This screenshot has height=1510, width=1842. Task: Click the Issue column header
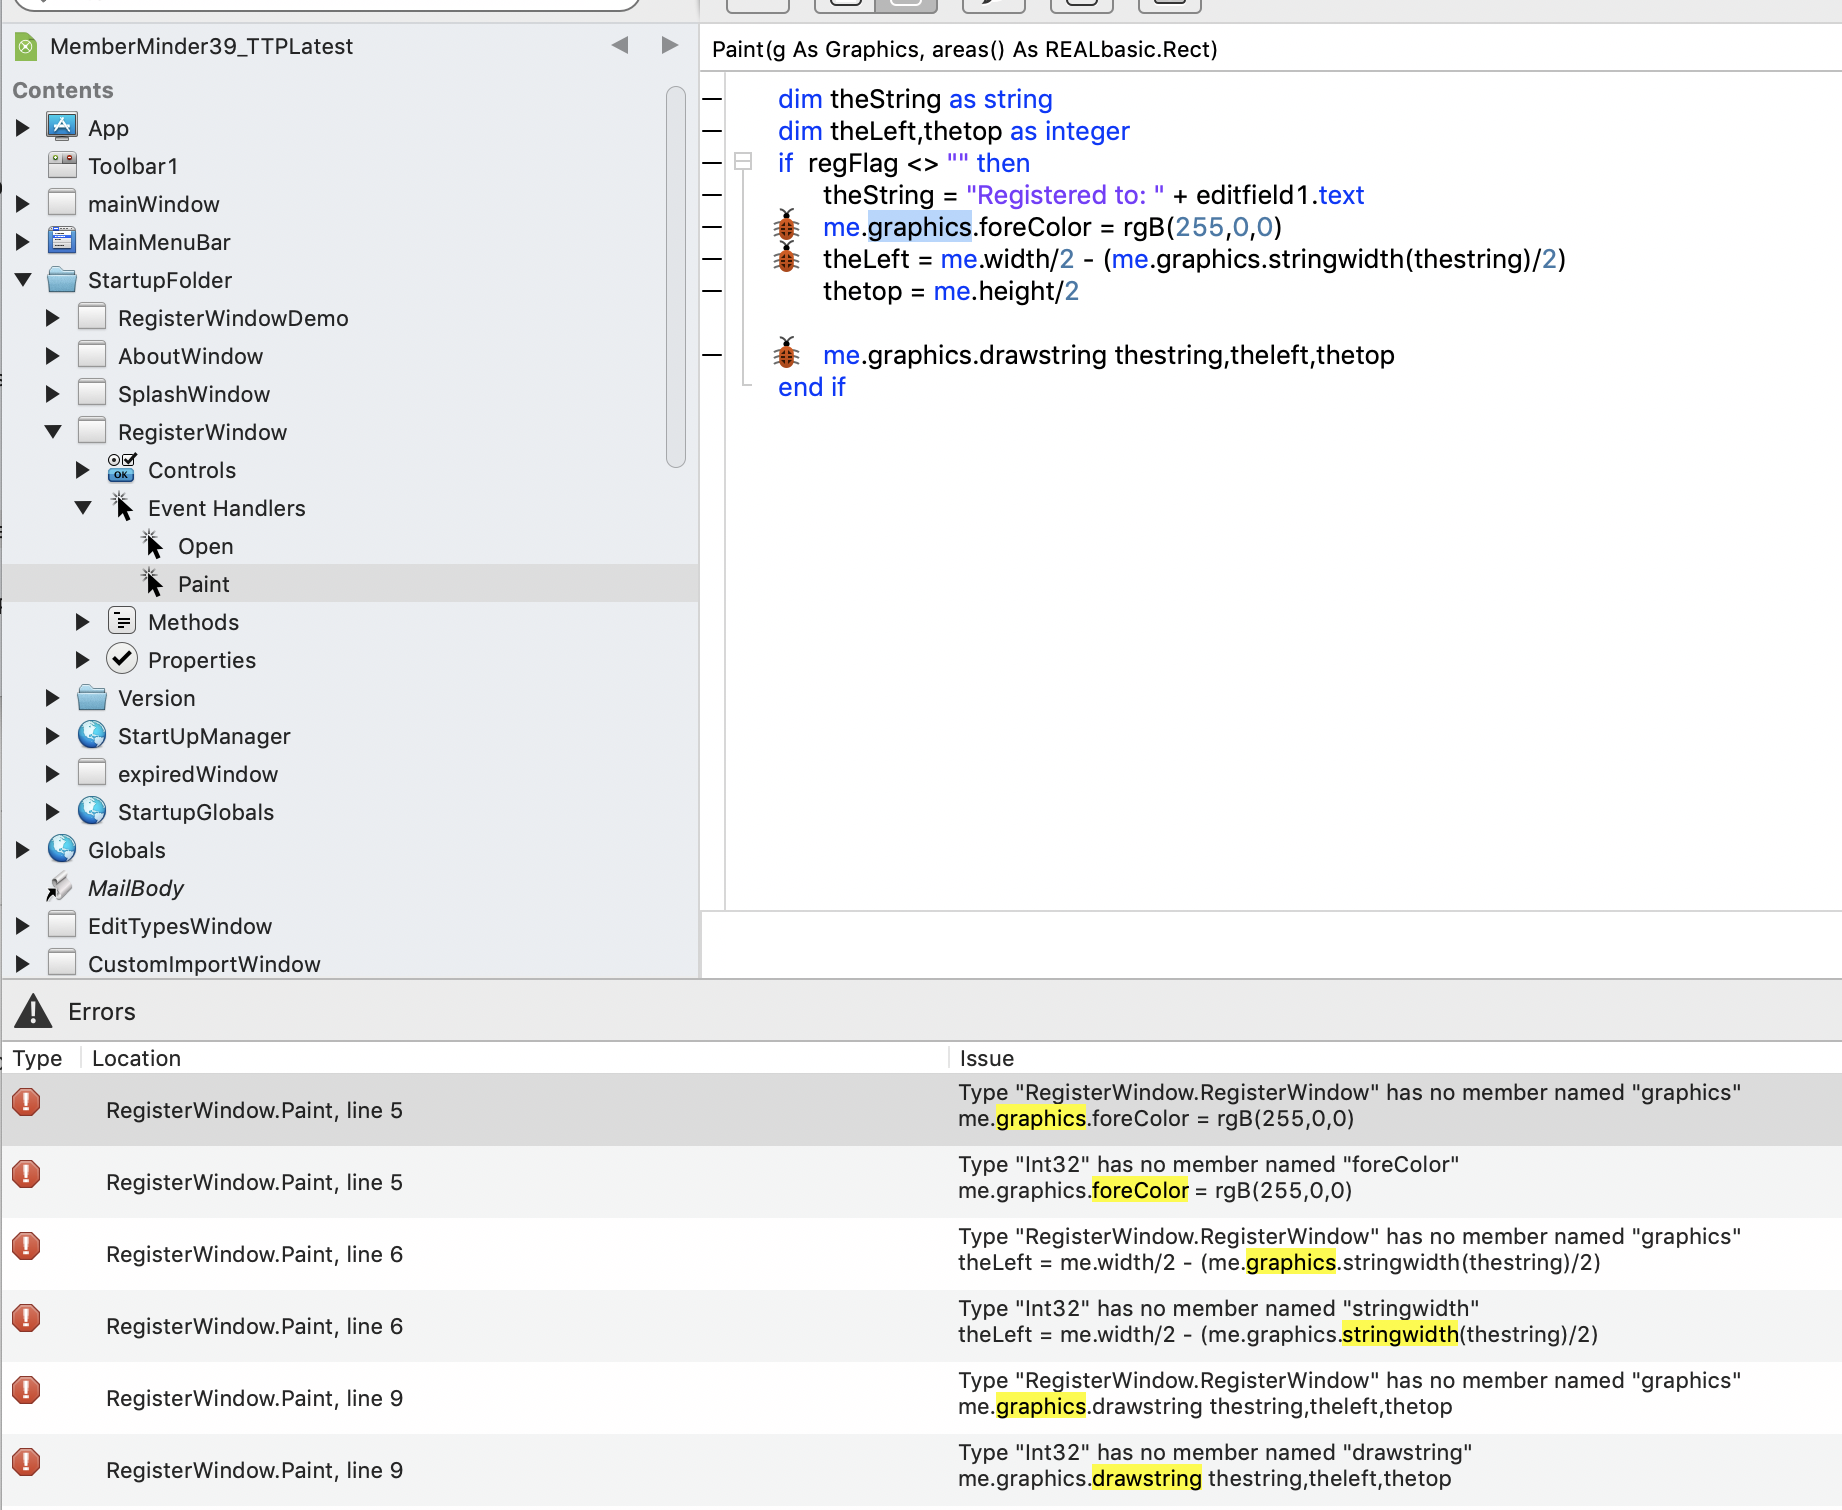click(x=987, y=1058)
